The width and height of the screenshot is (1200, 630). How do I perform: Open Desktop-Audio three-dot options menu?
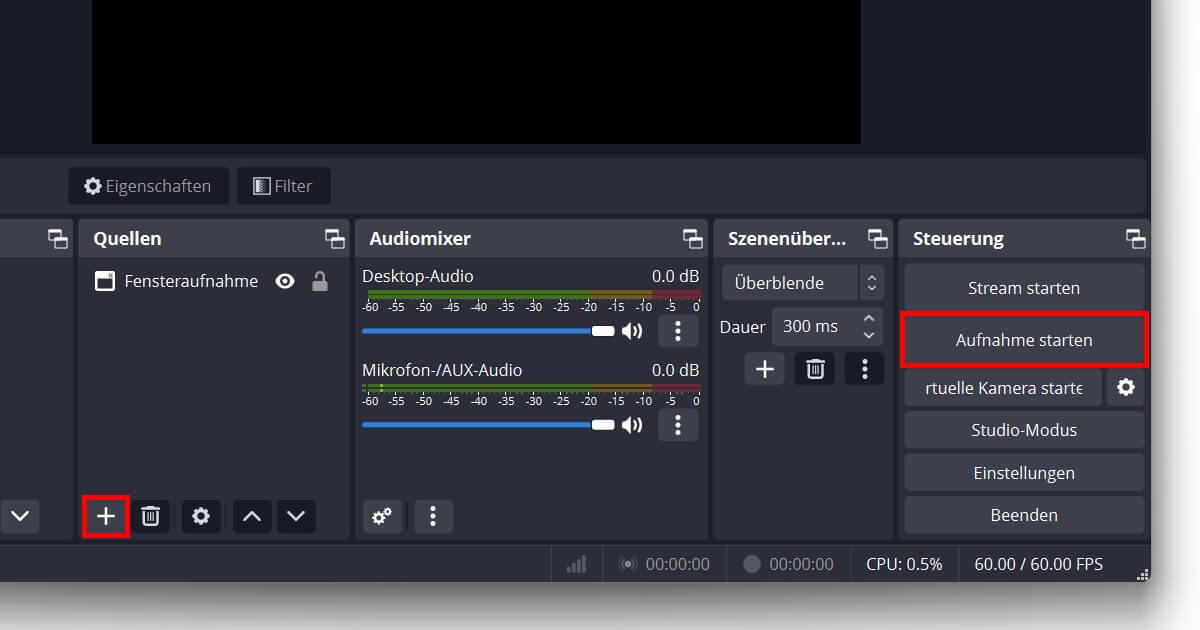678,331
